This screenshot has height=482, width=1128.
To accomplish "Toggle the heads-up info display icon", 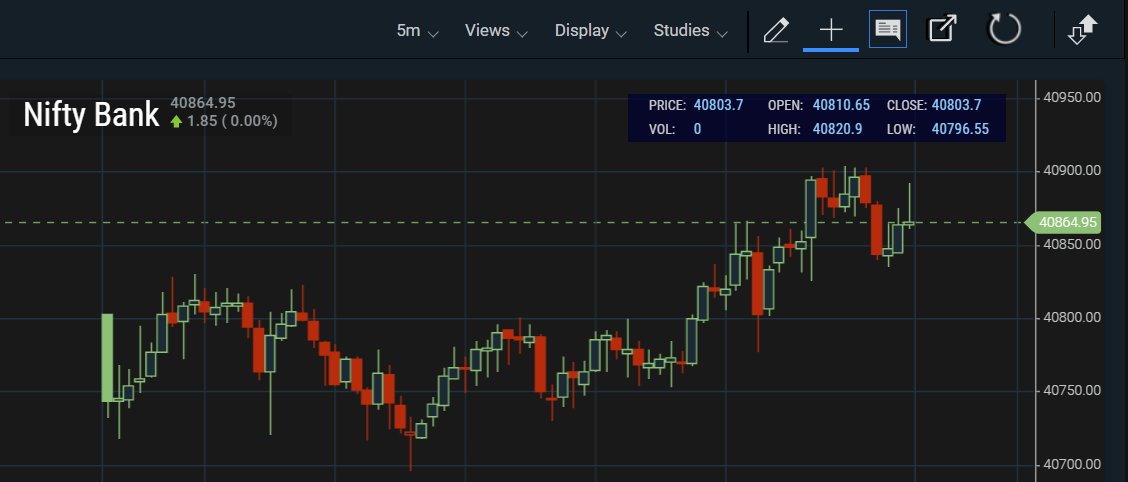I will pyautogui.click(x=888, y=29).
